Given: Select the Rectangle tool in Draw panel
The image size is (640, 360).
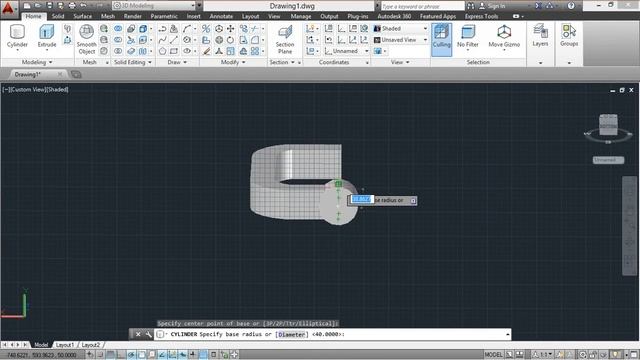Looking at the screenshot, I should click(x=174, y=51).
